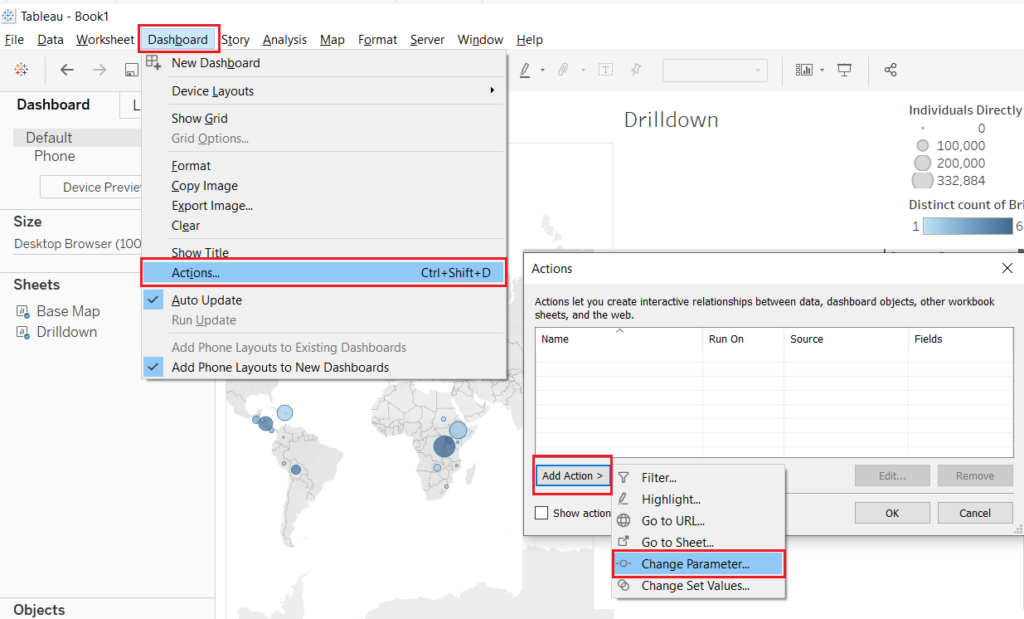This screenshot has height=619, width=1024.
Task: Click the Tableau icon in the title bar
Action: [x=8, y=16]
